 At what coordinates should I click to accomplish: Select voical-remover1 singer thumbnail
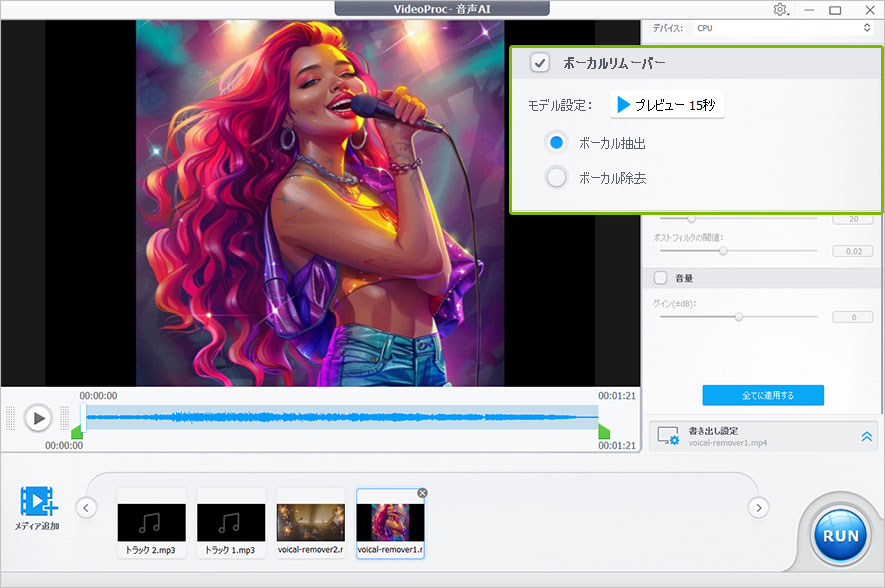[390, 523]
